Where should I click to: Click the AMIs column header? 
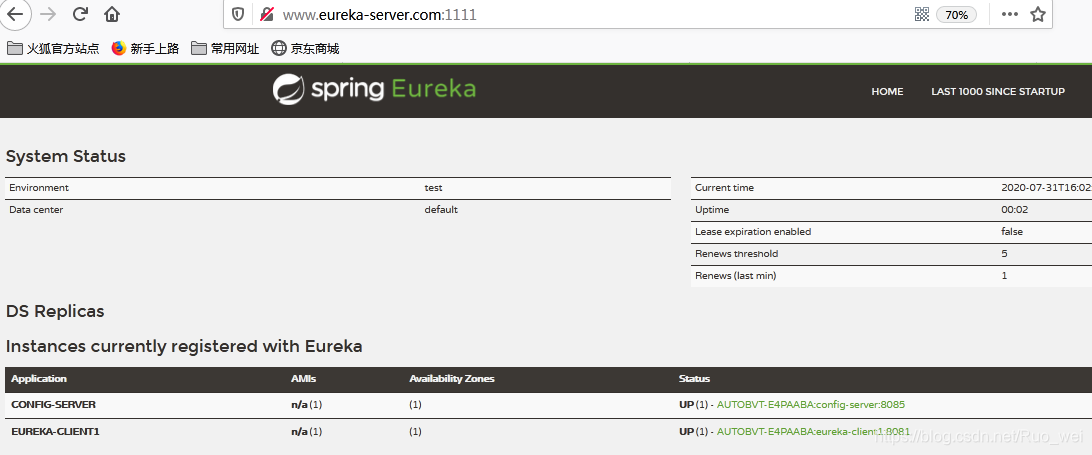tap(303, 378)
